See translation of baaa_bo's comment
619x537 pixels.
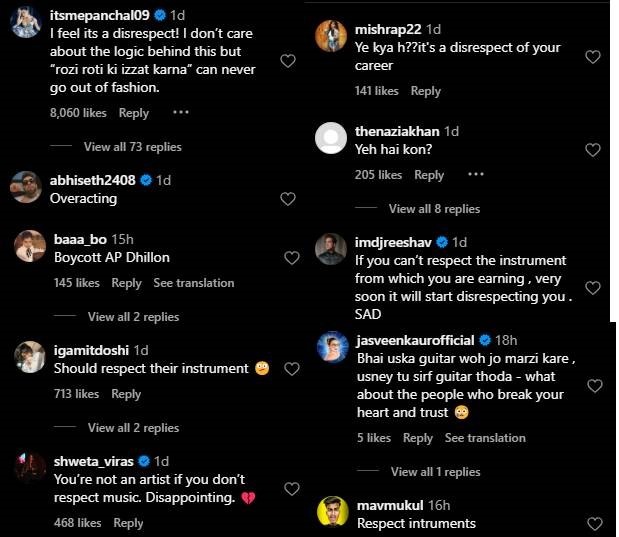(x=194, y=283)
